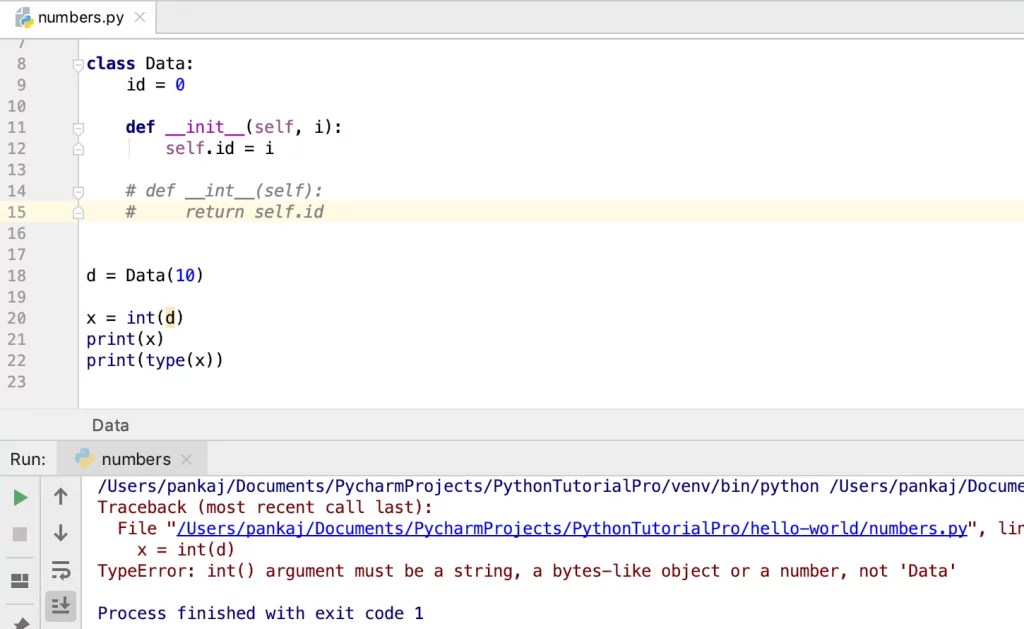The image size is (1024, 629).
Task: Click the 'id = 0' code line
Action: tap(155, 85)
